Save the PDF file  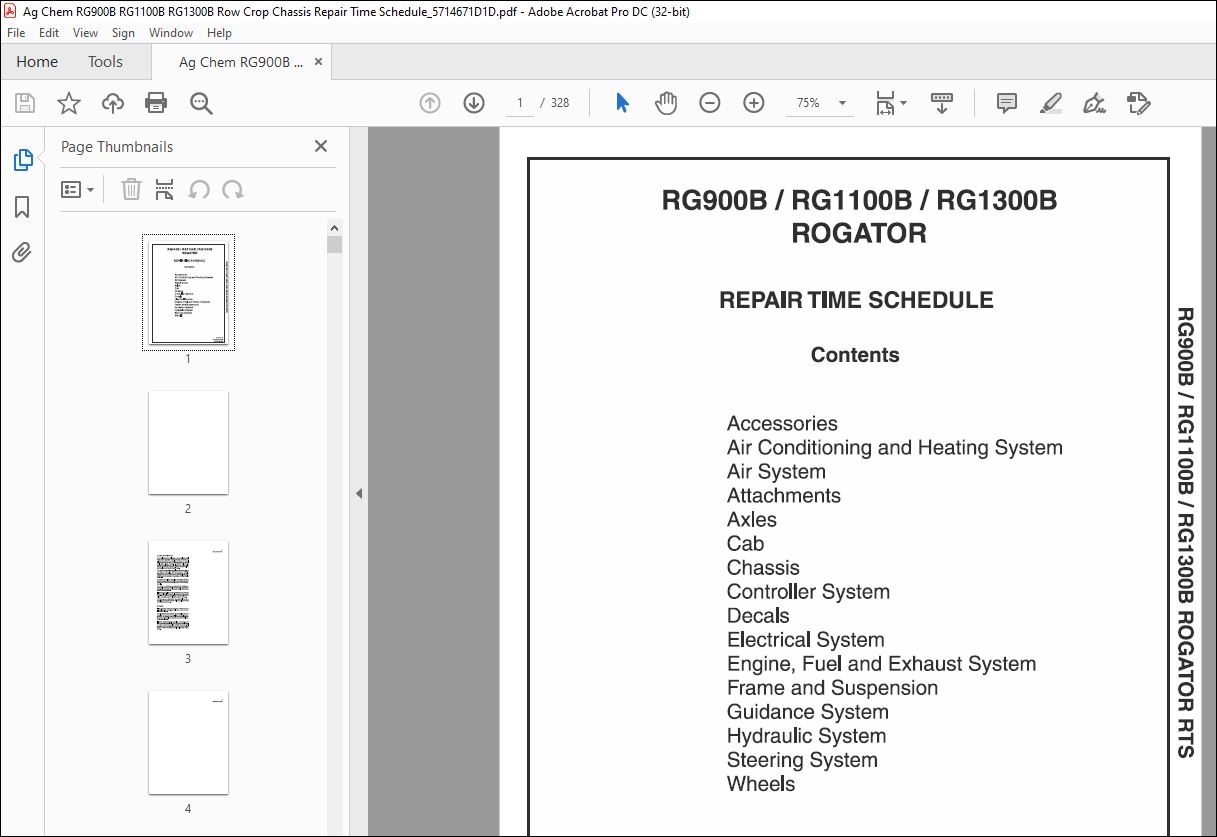pyautogui.click(x=25, y=103)
